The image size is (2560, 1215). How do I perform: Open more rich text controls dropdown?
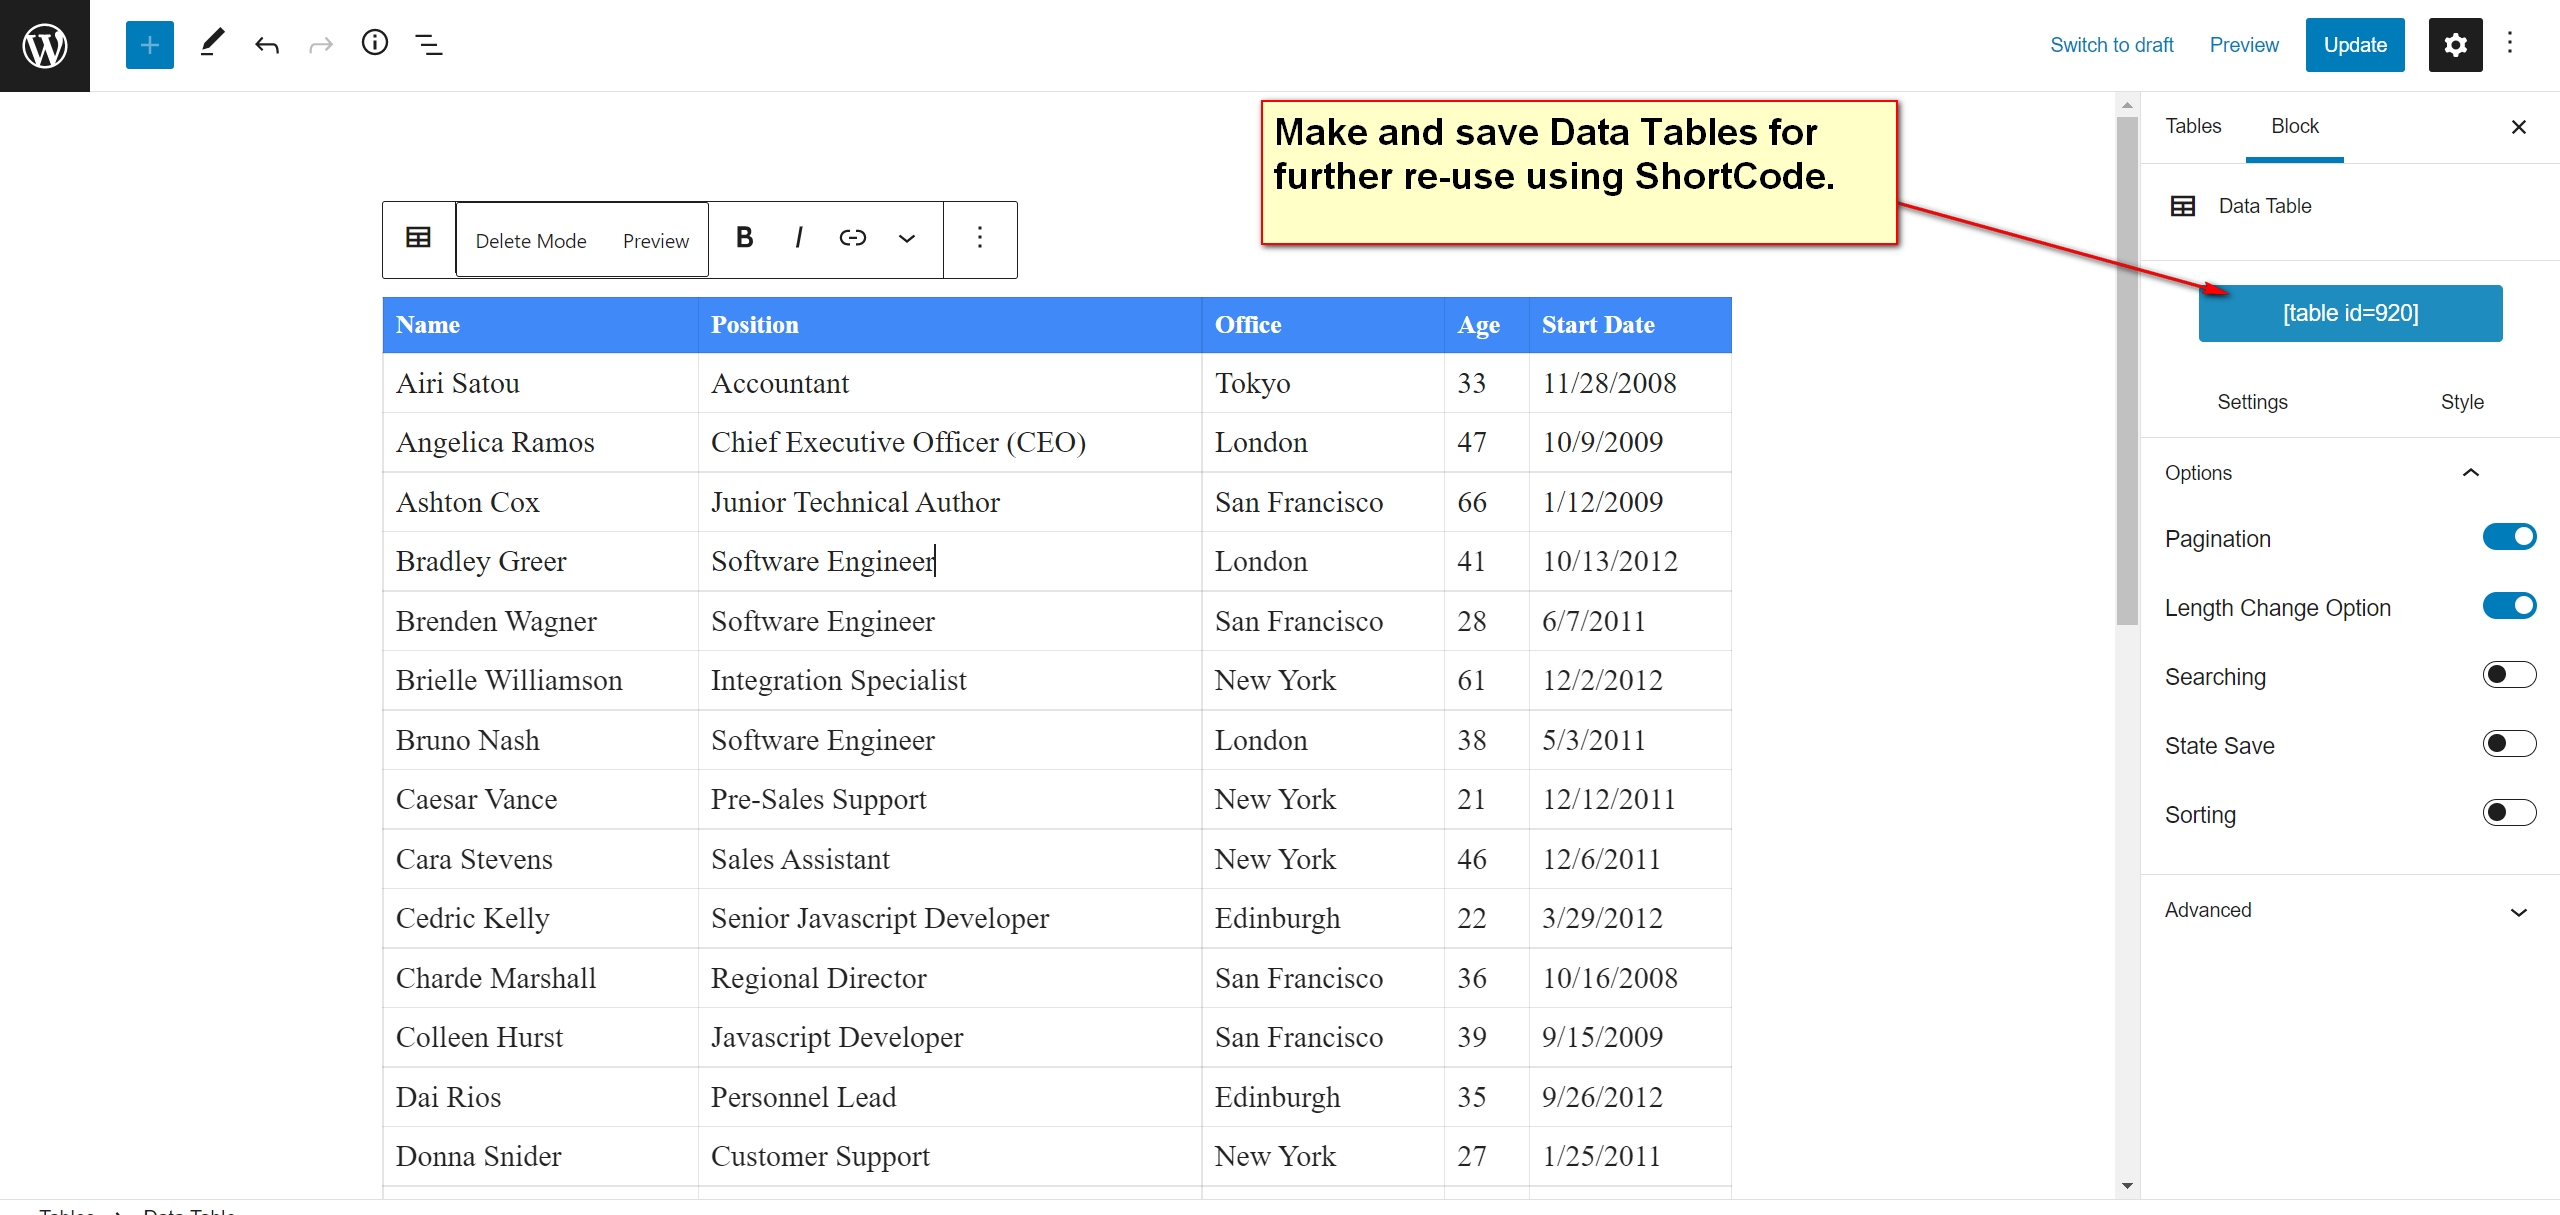pyautogui.click(x=906, y=238)
